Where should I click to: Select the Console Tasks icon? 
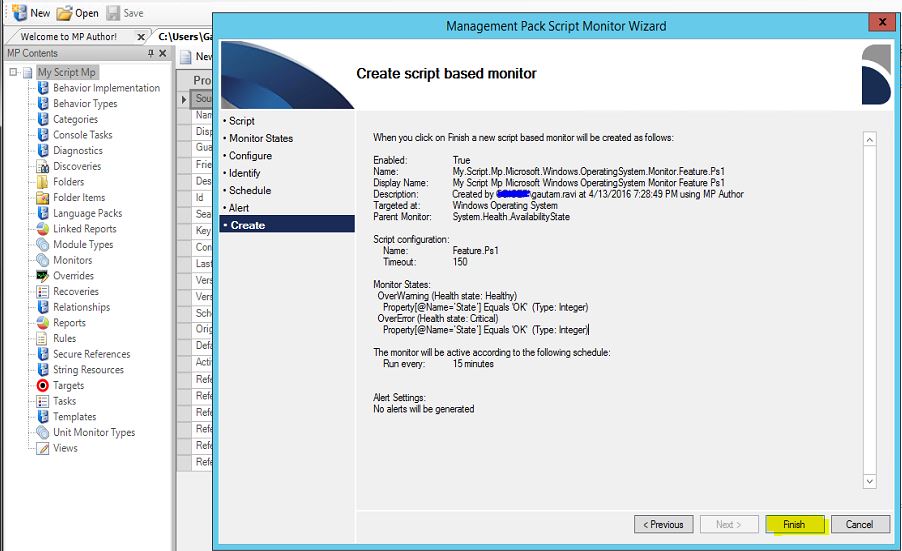[x=43, y=135]
